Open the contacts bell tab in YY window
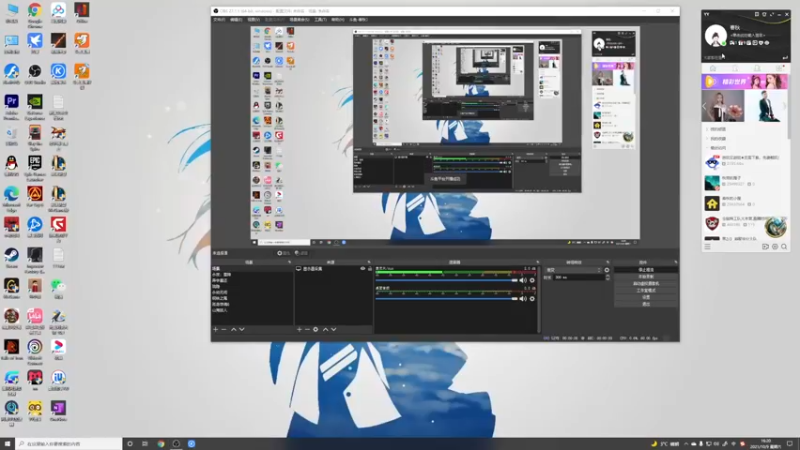Screen dimensions: 800x450 [x=757, y=68]
